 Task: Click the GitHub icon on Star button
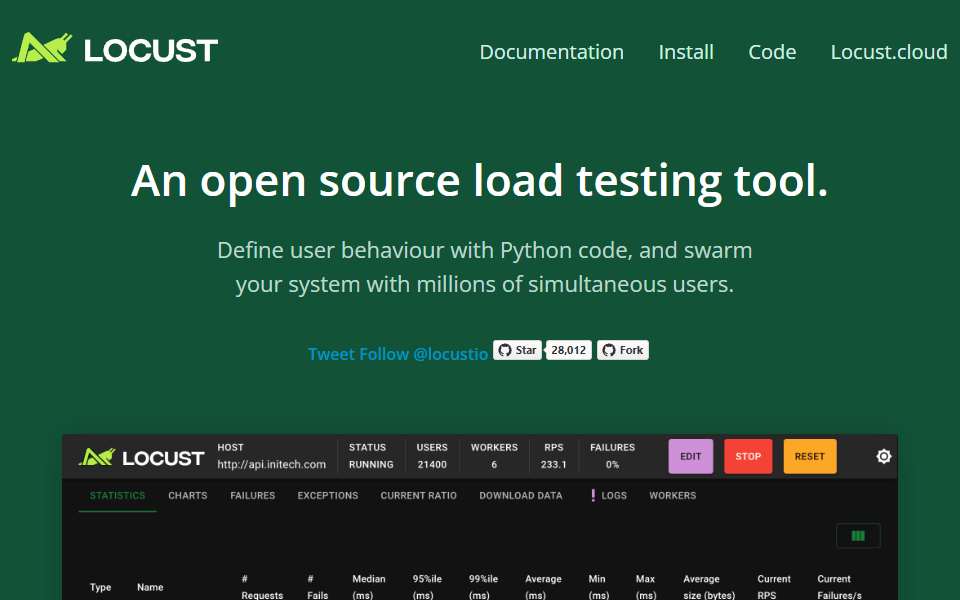point(504,350)
